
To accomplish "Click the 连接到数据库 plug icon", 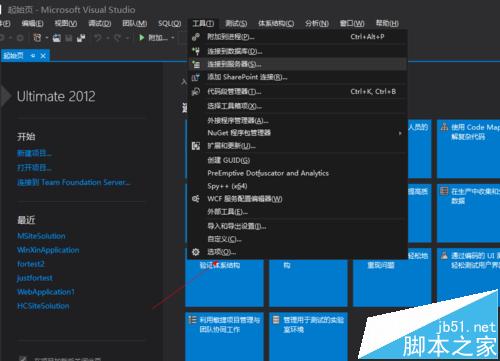I will point(196,51).
